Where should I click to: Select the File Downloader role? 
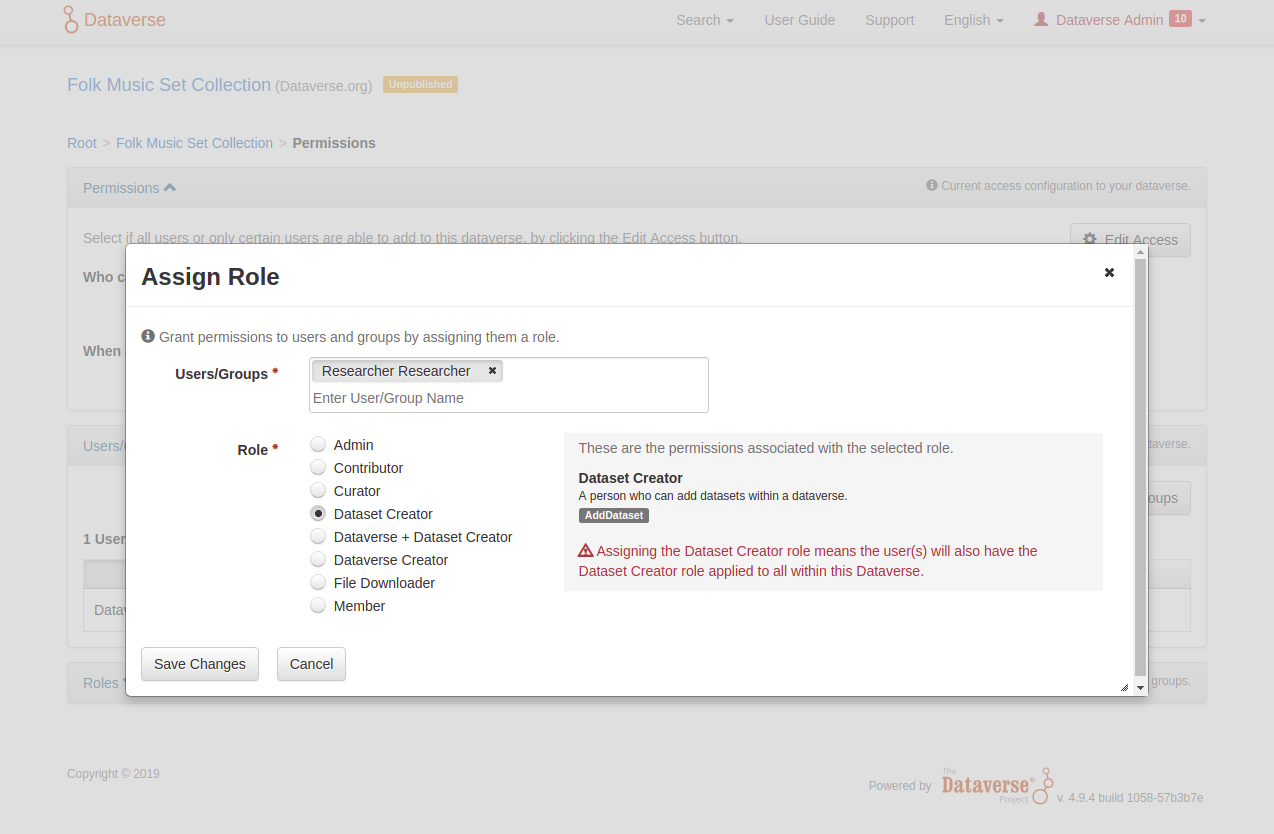click(318, 583)
